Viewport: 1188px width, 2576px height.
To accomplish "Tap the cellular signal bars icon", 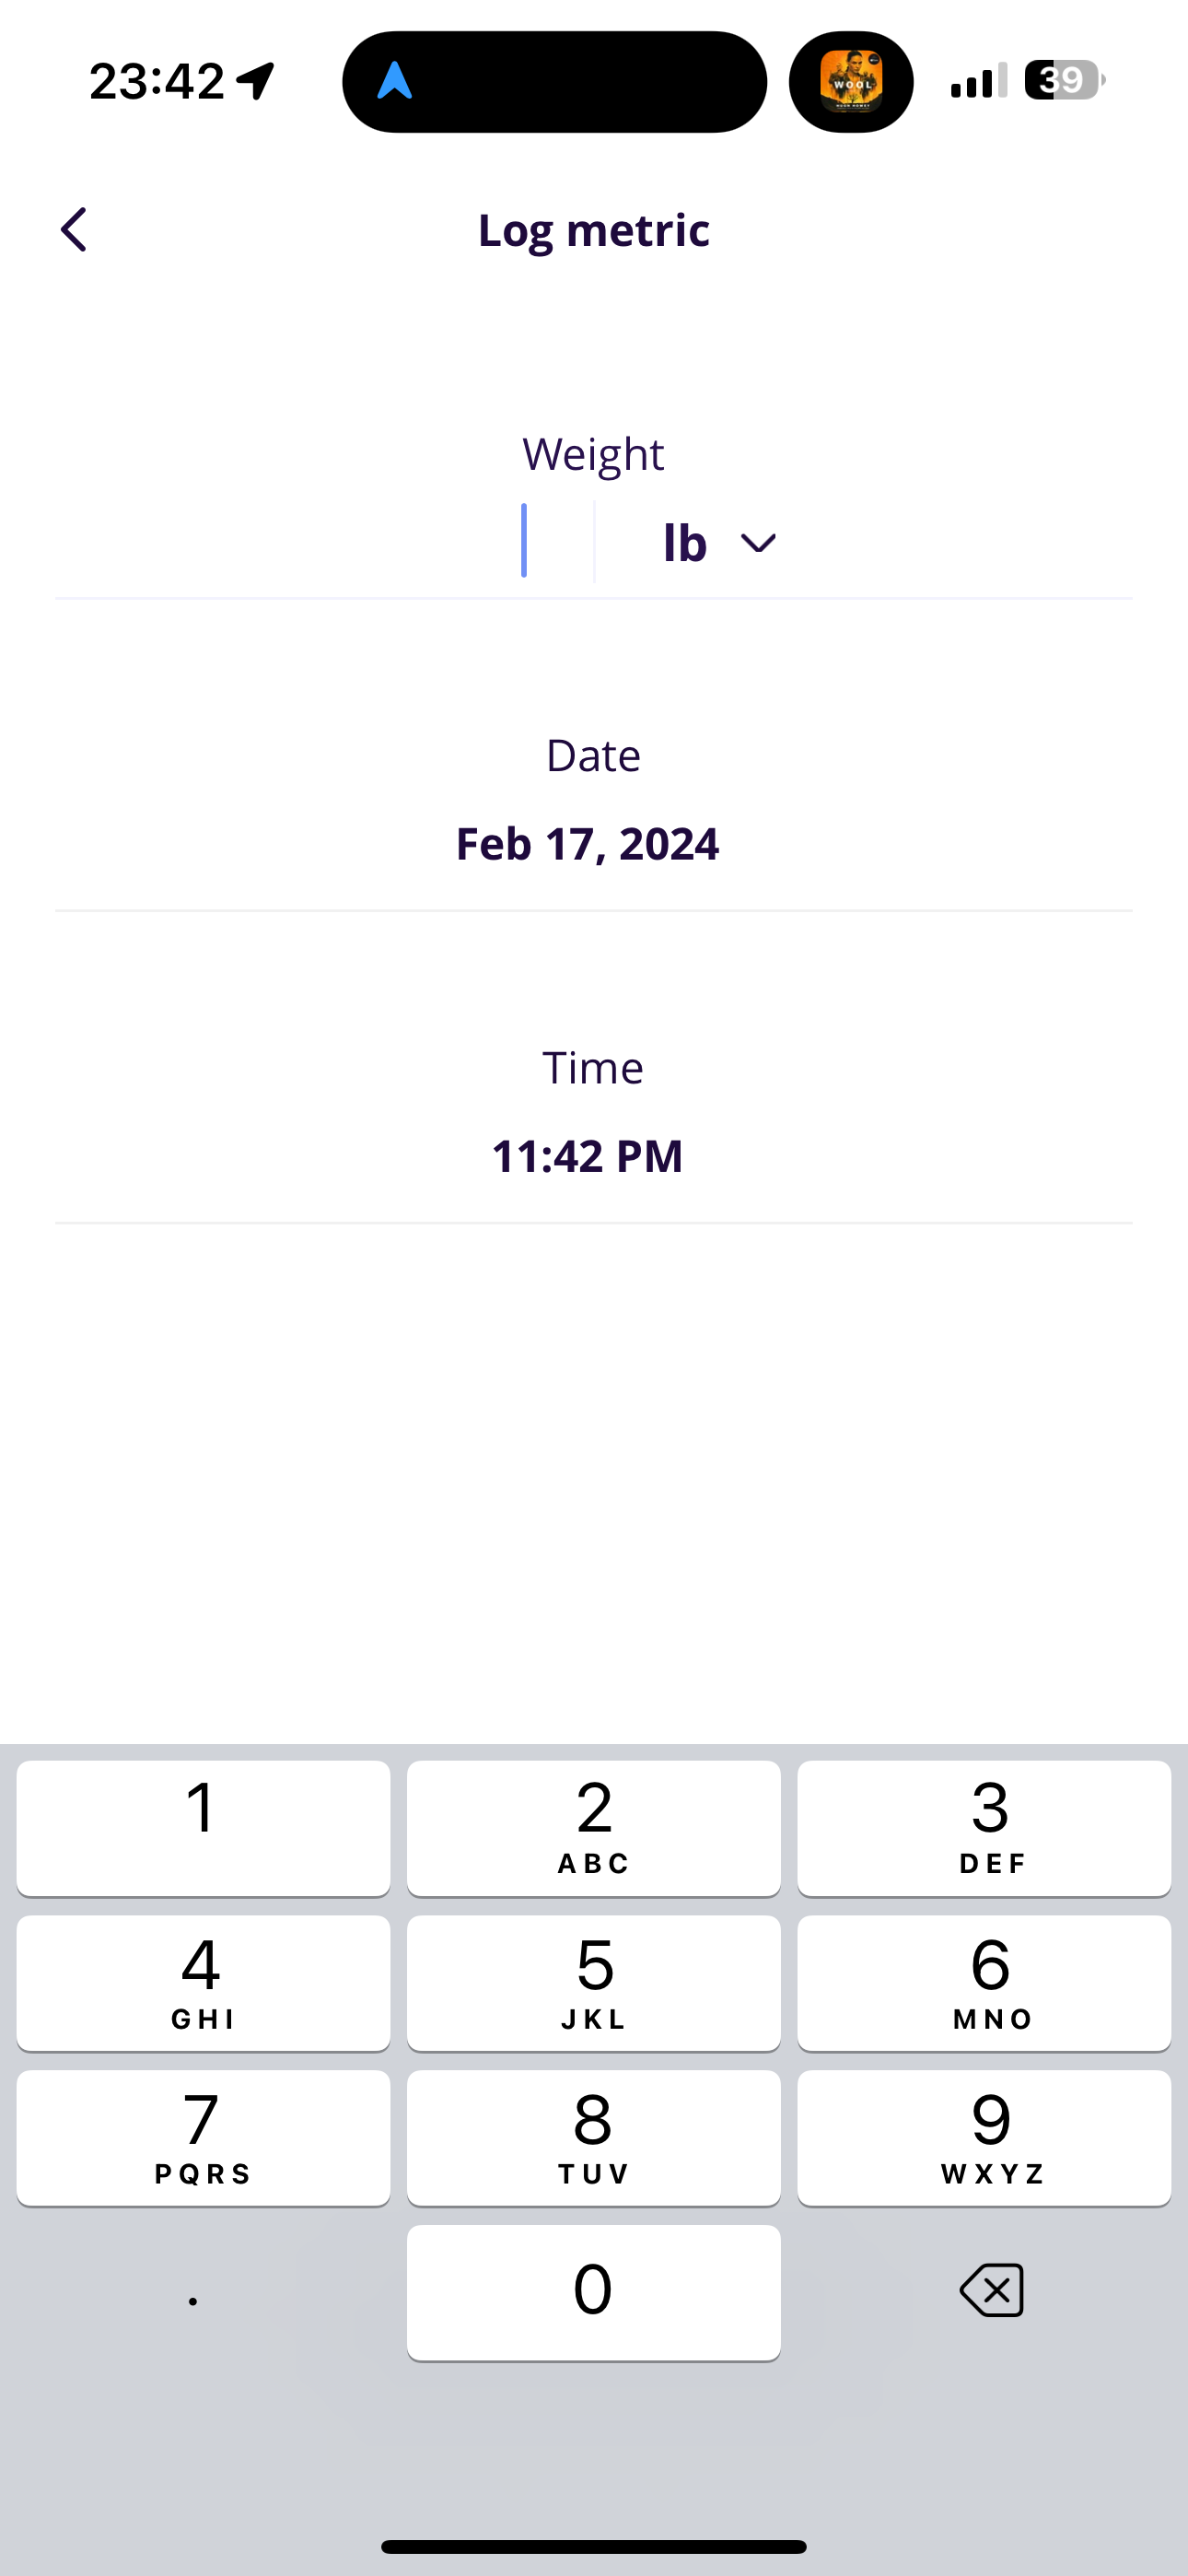I will [978, 80].
